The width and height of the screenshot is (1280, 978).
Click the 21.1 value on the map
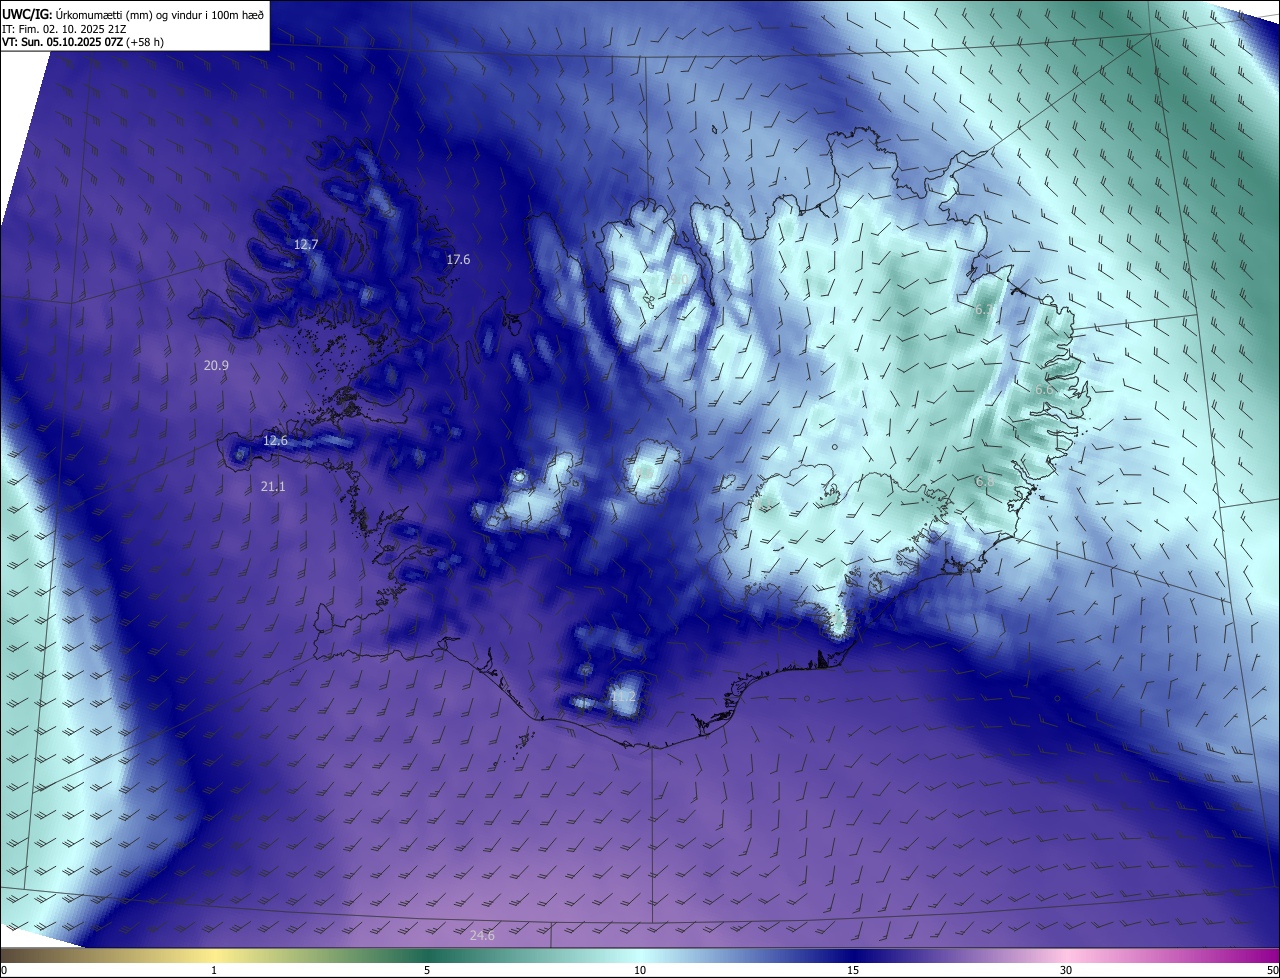[x=272, y=486]
